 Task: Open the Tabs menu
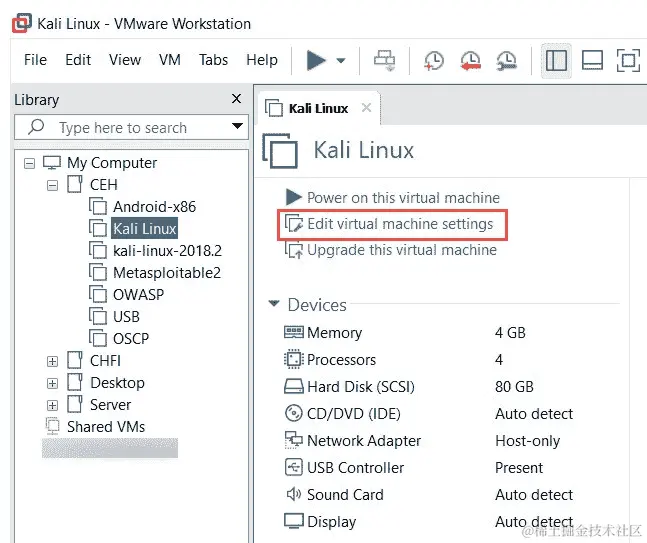pyautogui.click(x=213, y=60)
